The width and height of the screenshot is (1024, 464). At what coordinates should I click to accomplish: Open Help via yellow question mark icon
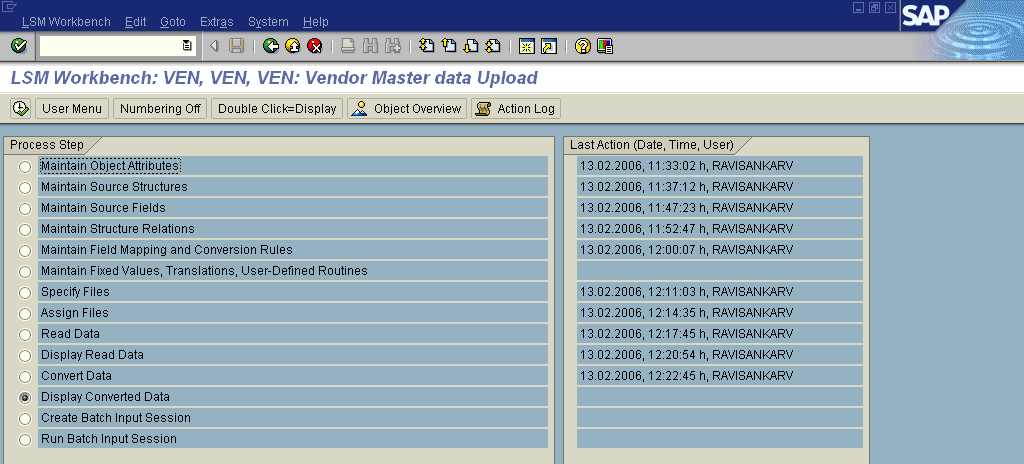tap(583, 46)
